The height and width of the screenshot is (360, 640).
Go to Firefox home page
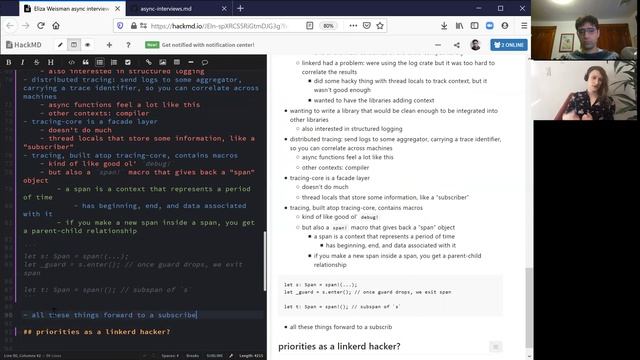[x=56, y=26]
